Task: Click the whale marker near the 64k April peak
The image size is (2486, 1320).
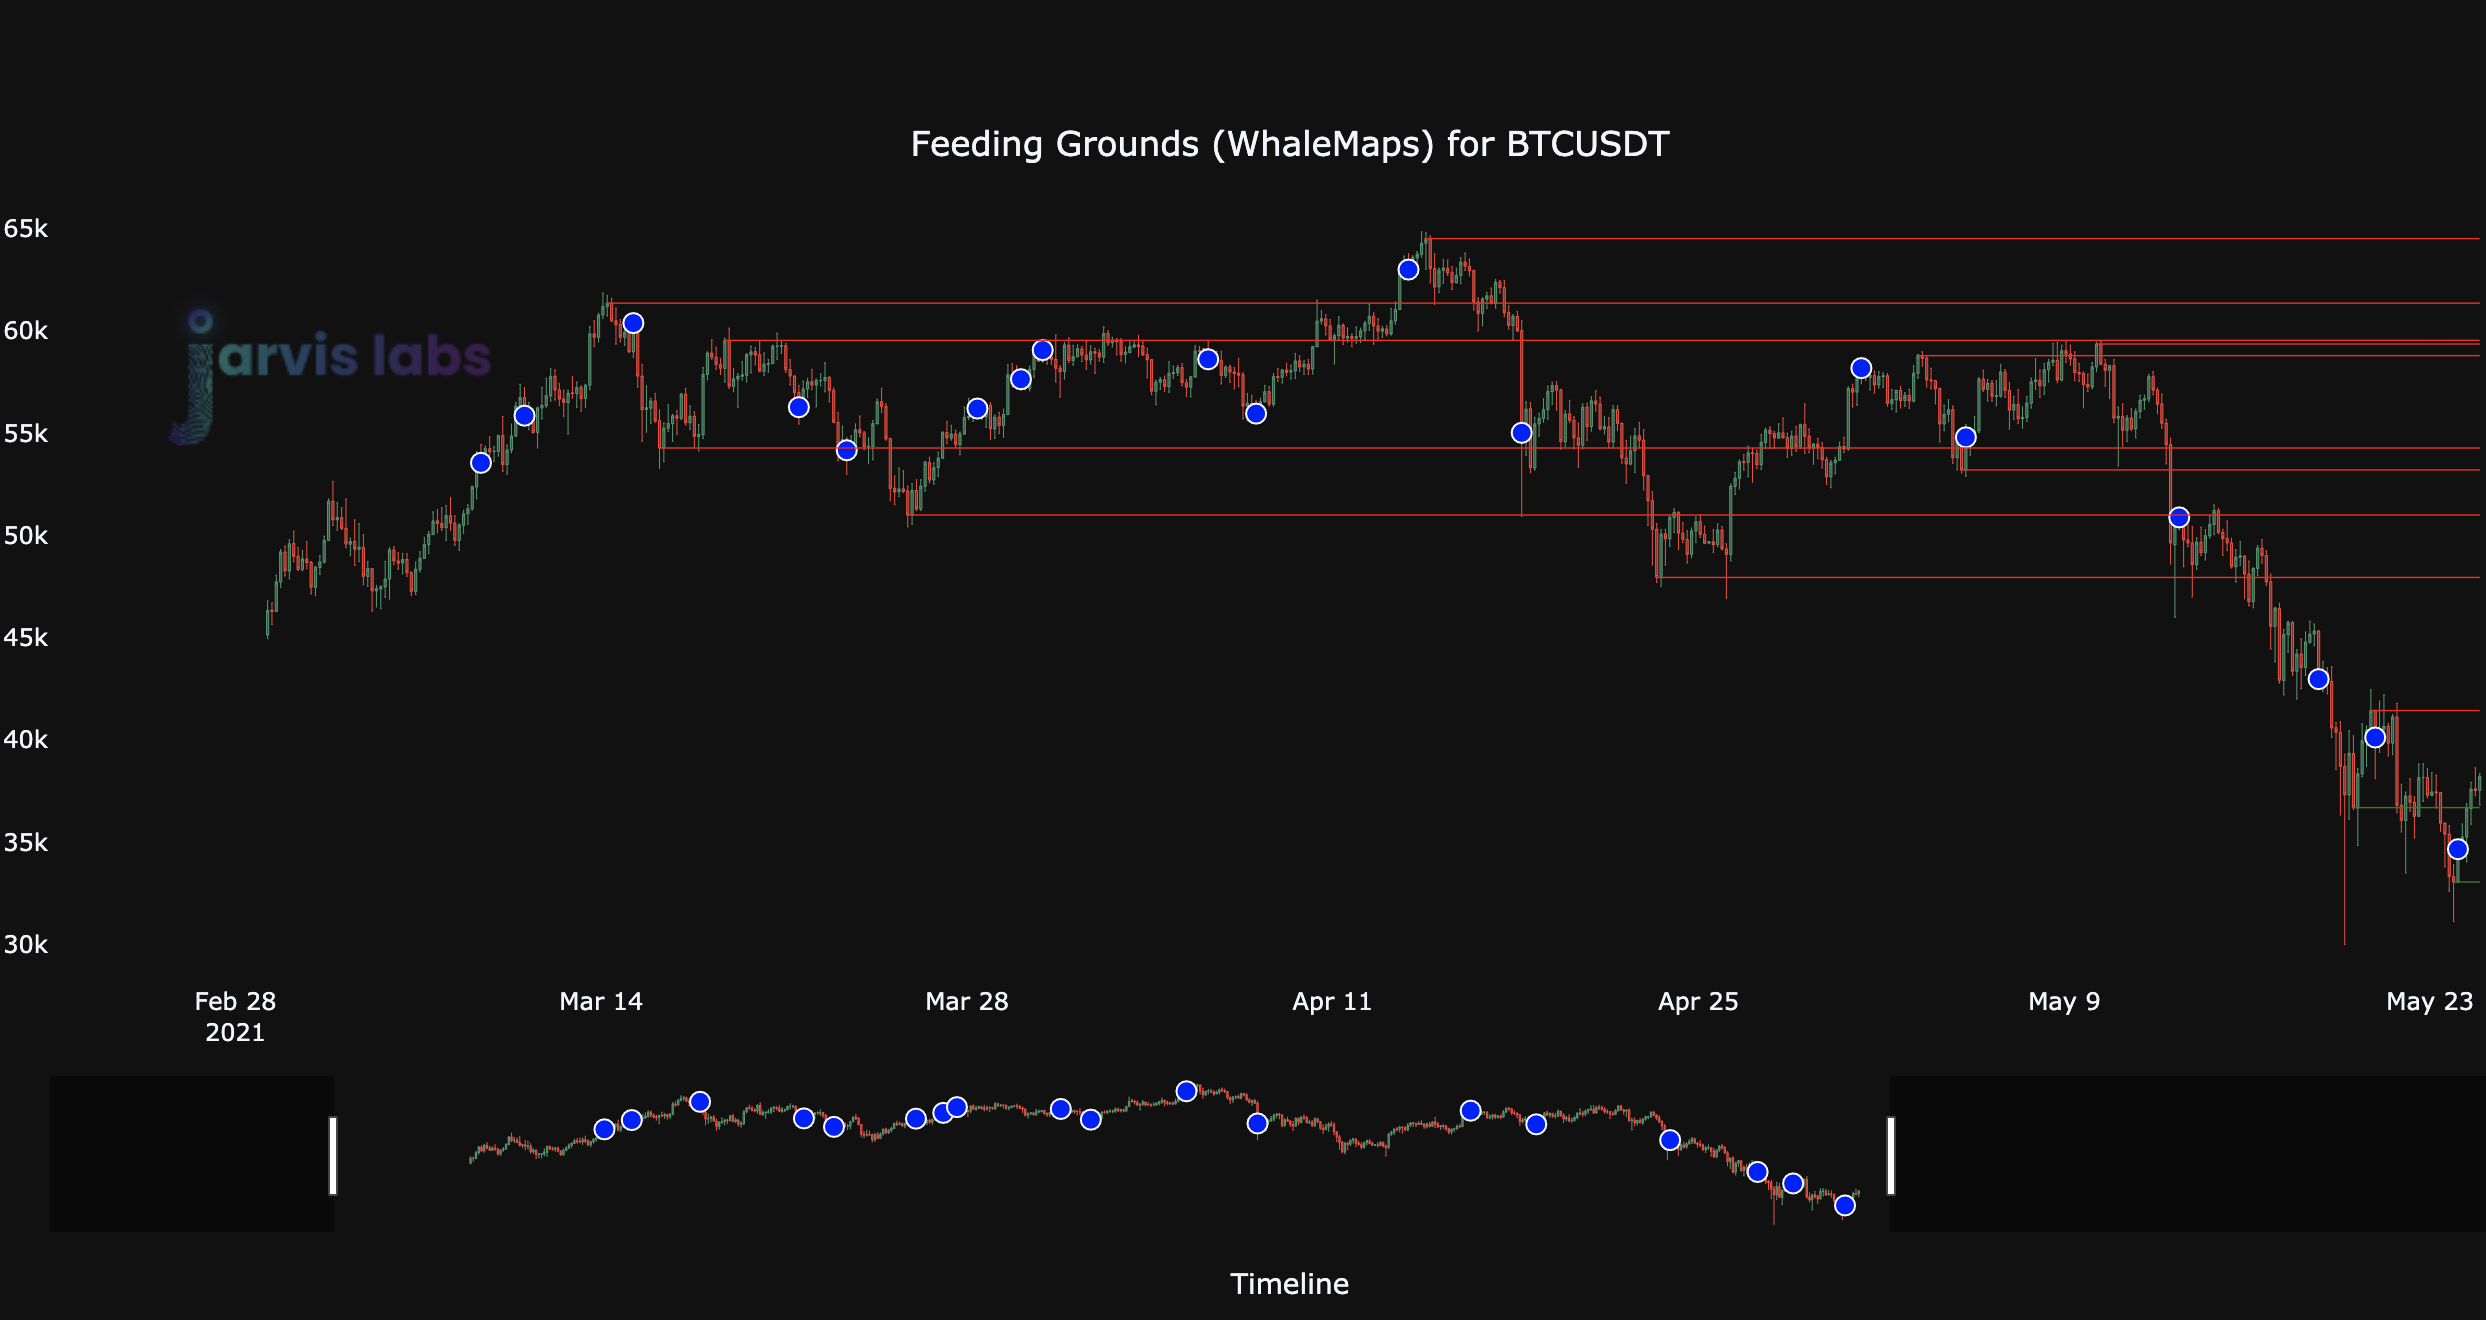Action: [x=1408, y=270]
